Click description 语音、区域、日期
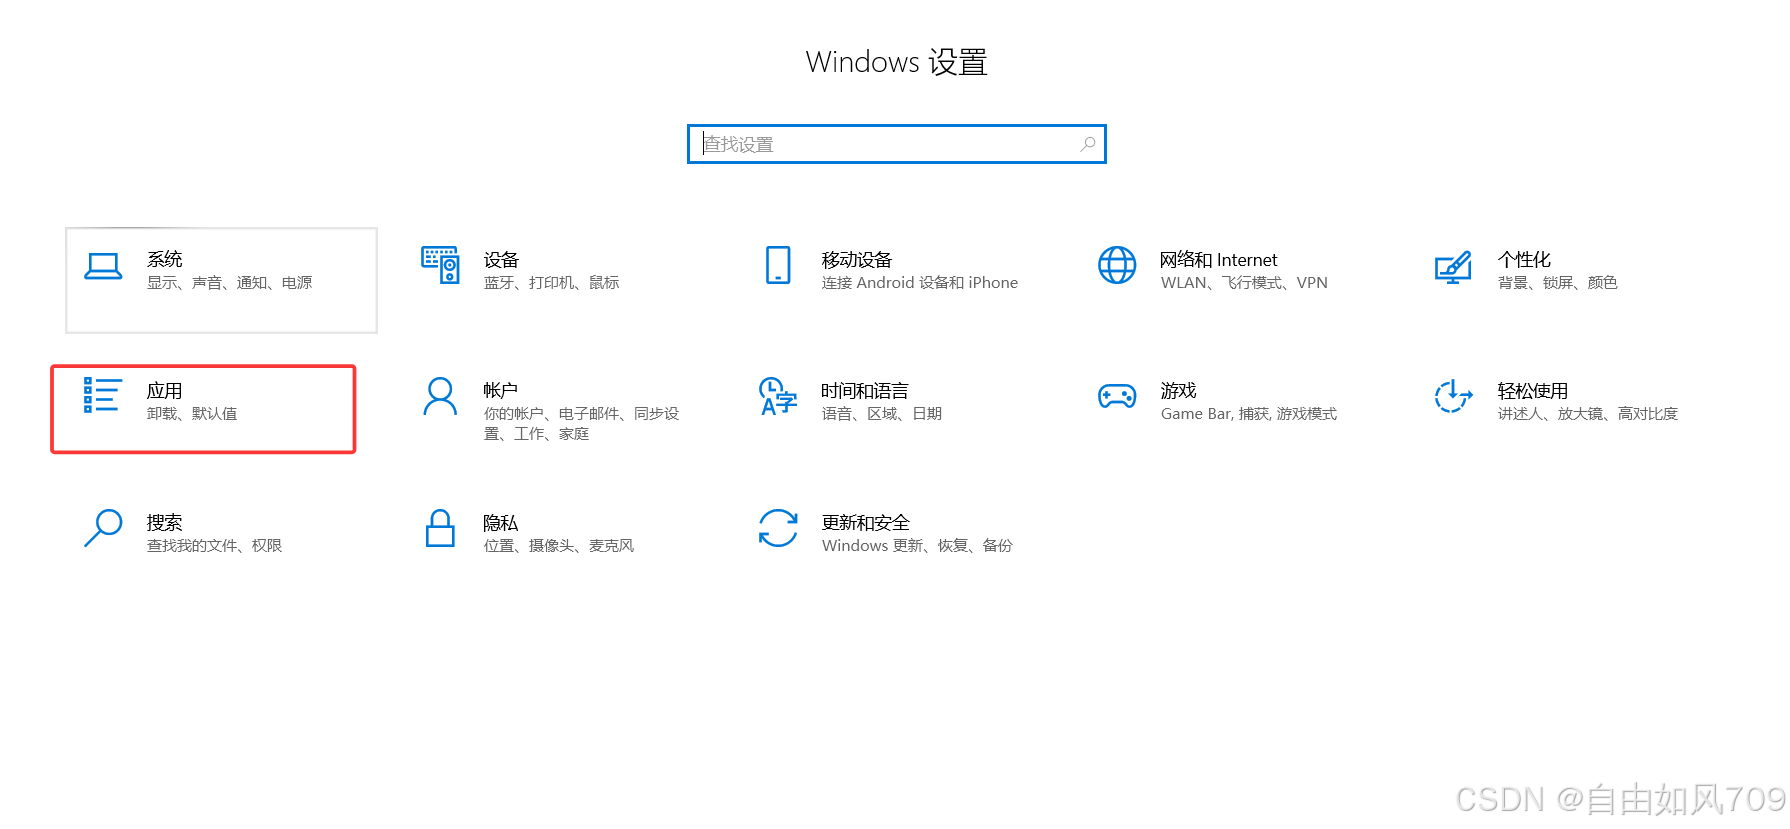 (x=882, y=414)
